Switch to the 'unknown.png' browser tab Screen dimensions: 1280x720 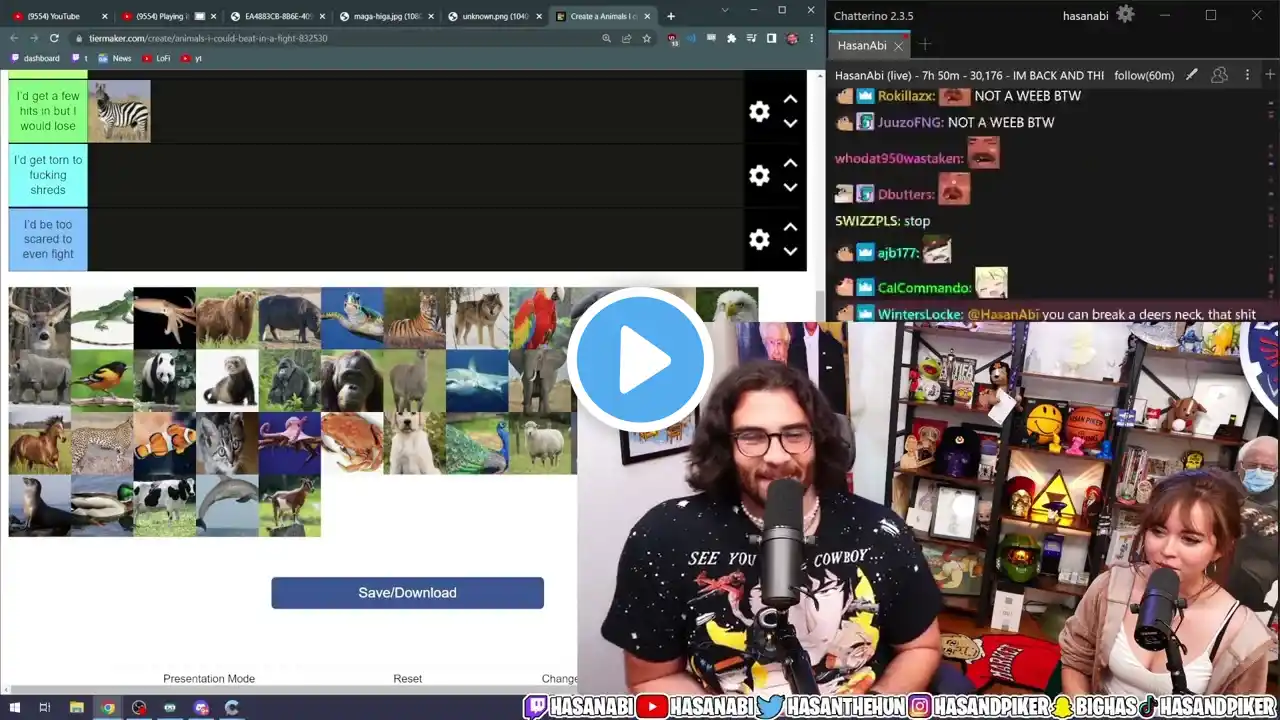(494, 16)
